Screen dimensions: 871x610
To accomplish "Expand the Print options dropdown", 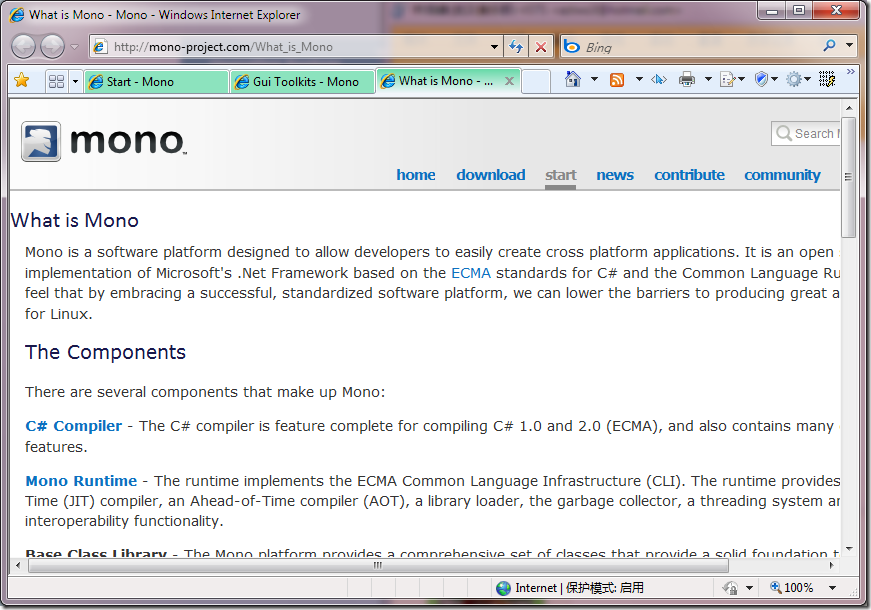I will pos(708,79).
